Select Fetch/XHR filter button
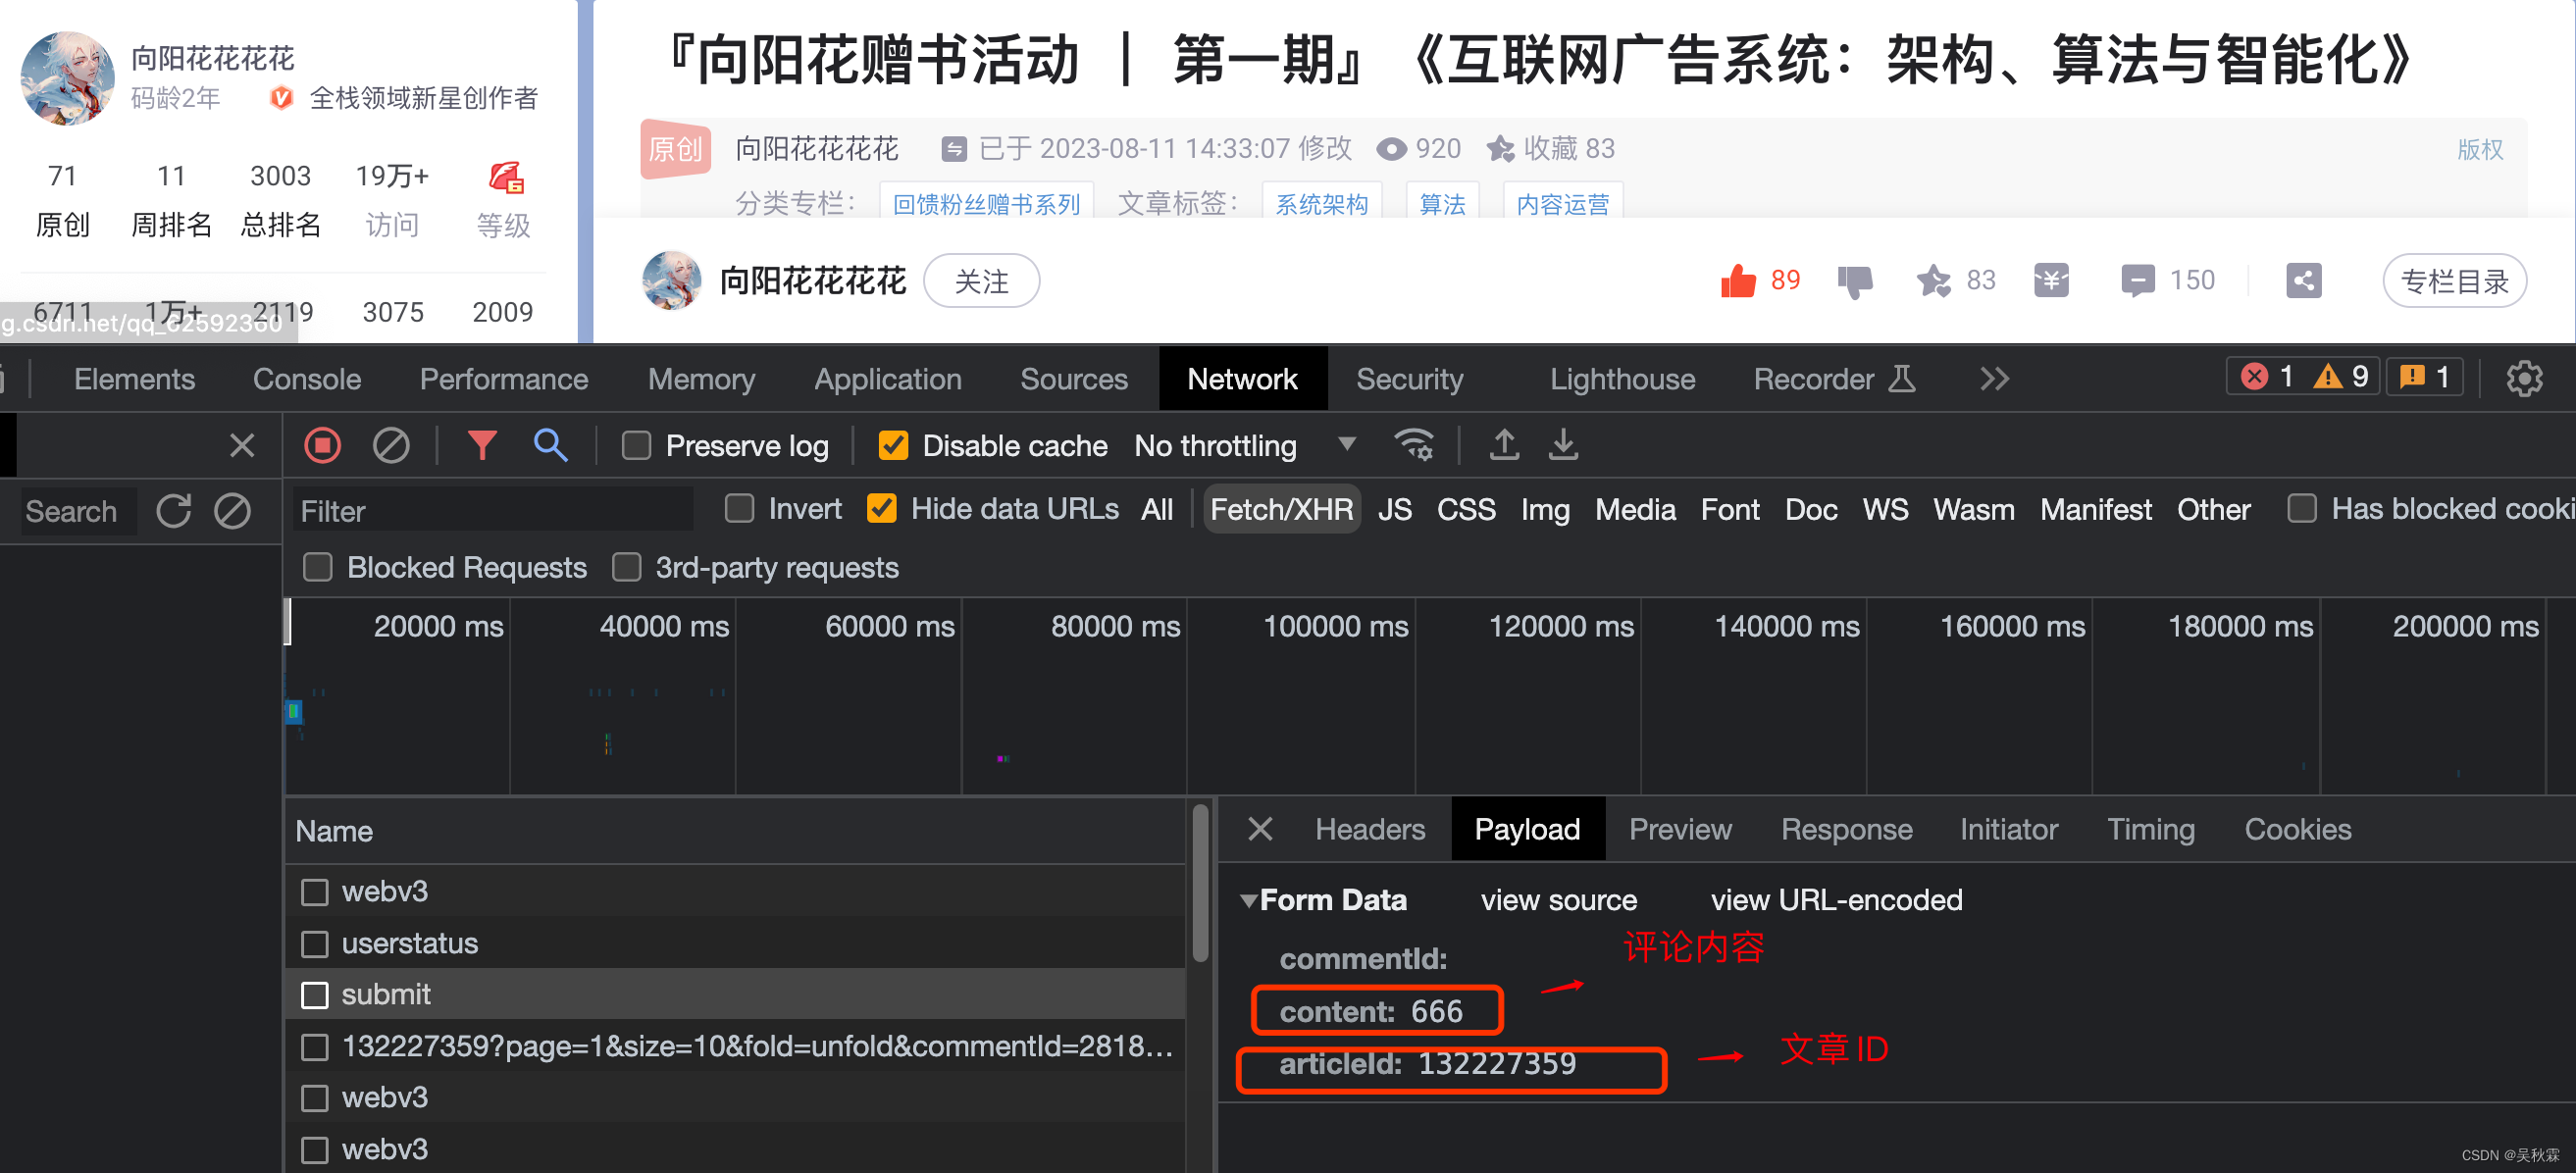This screenshot has width=2576, height=1173. 1281,511
